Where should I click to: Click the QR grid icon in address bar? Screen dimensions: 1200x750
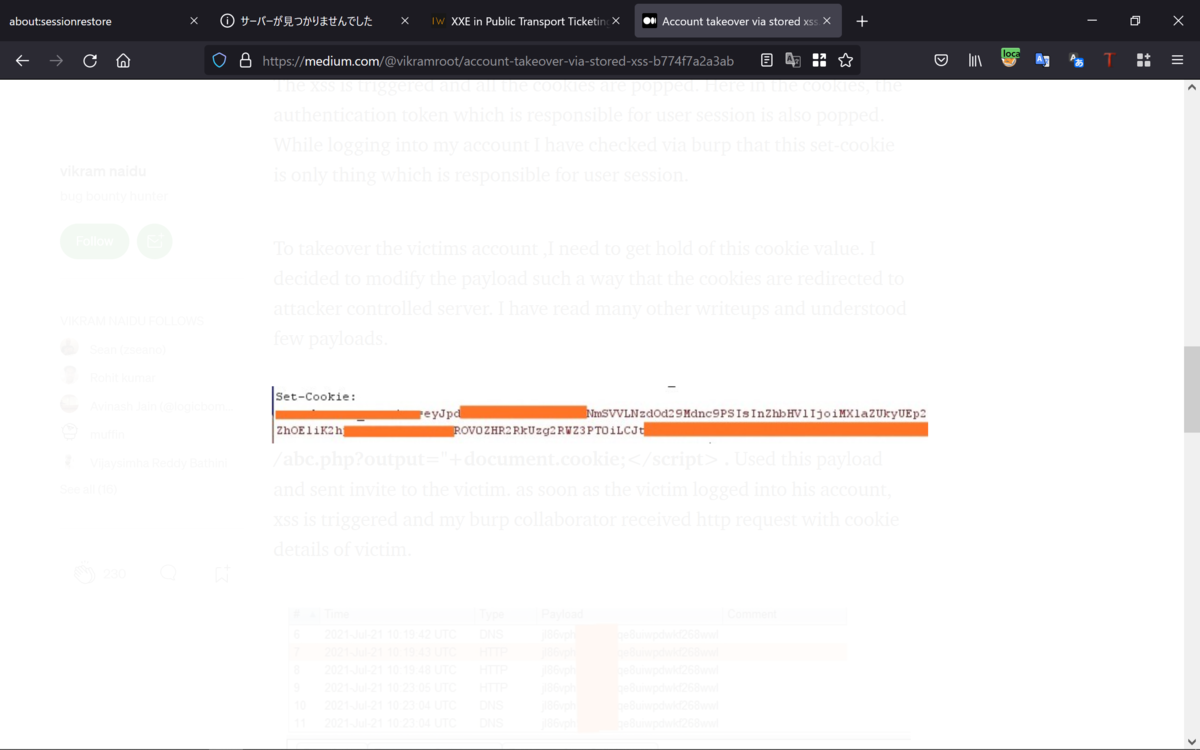pyautogui.click(x=819, y=60)
